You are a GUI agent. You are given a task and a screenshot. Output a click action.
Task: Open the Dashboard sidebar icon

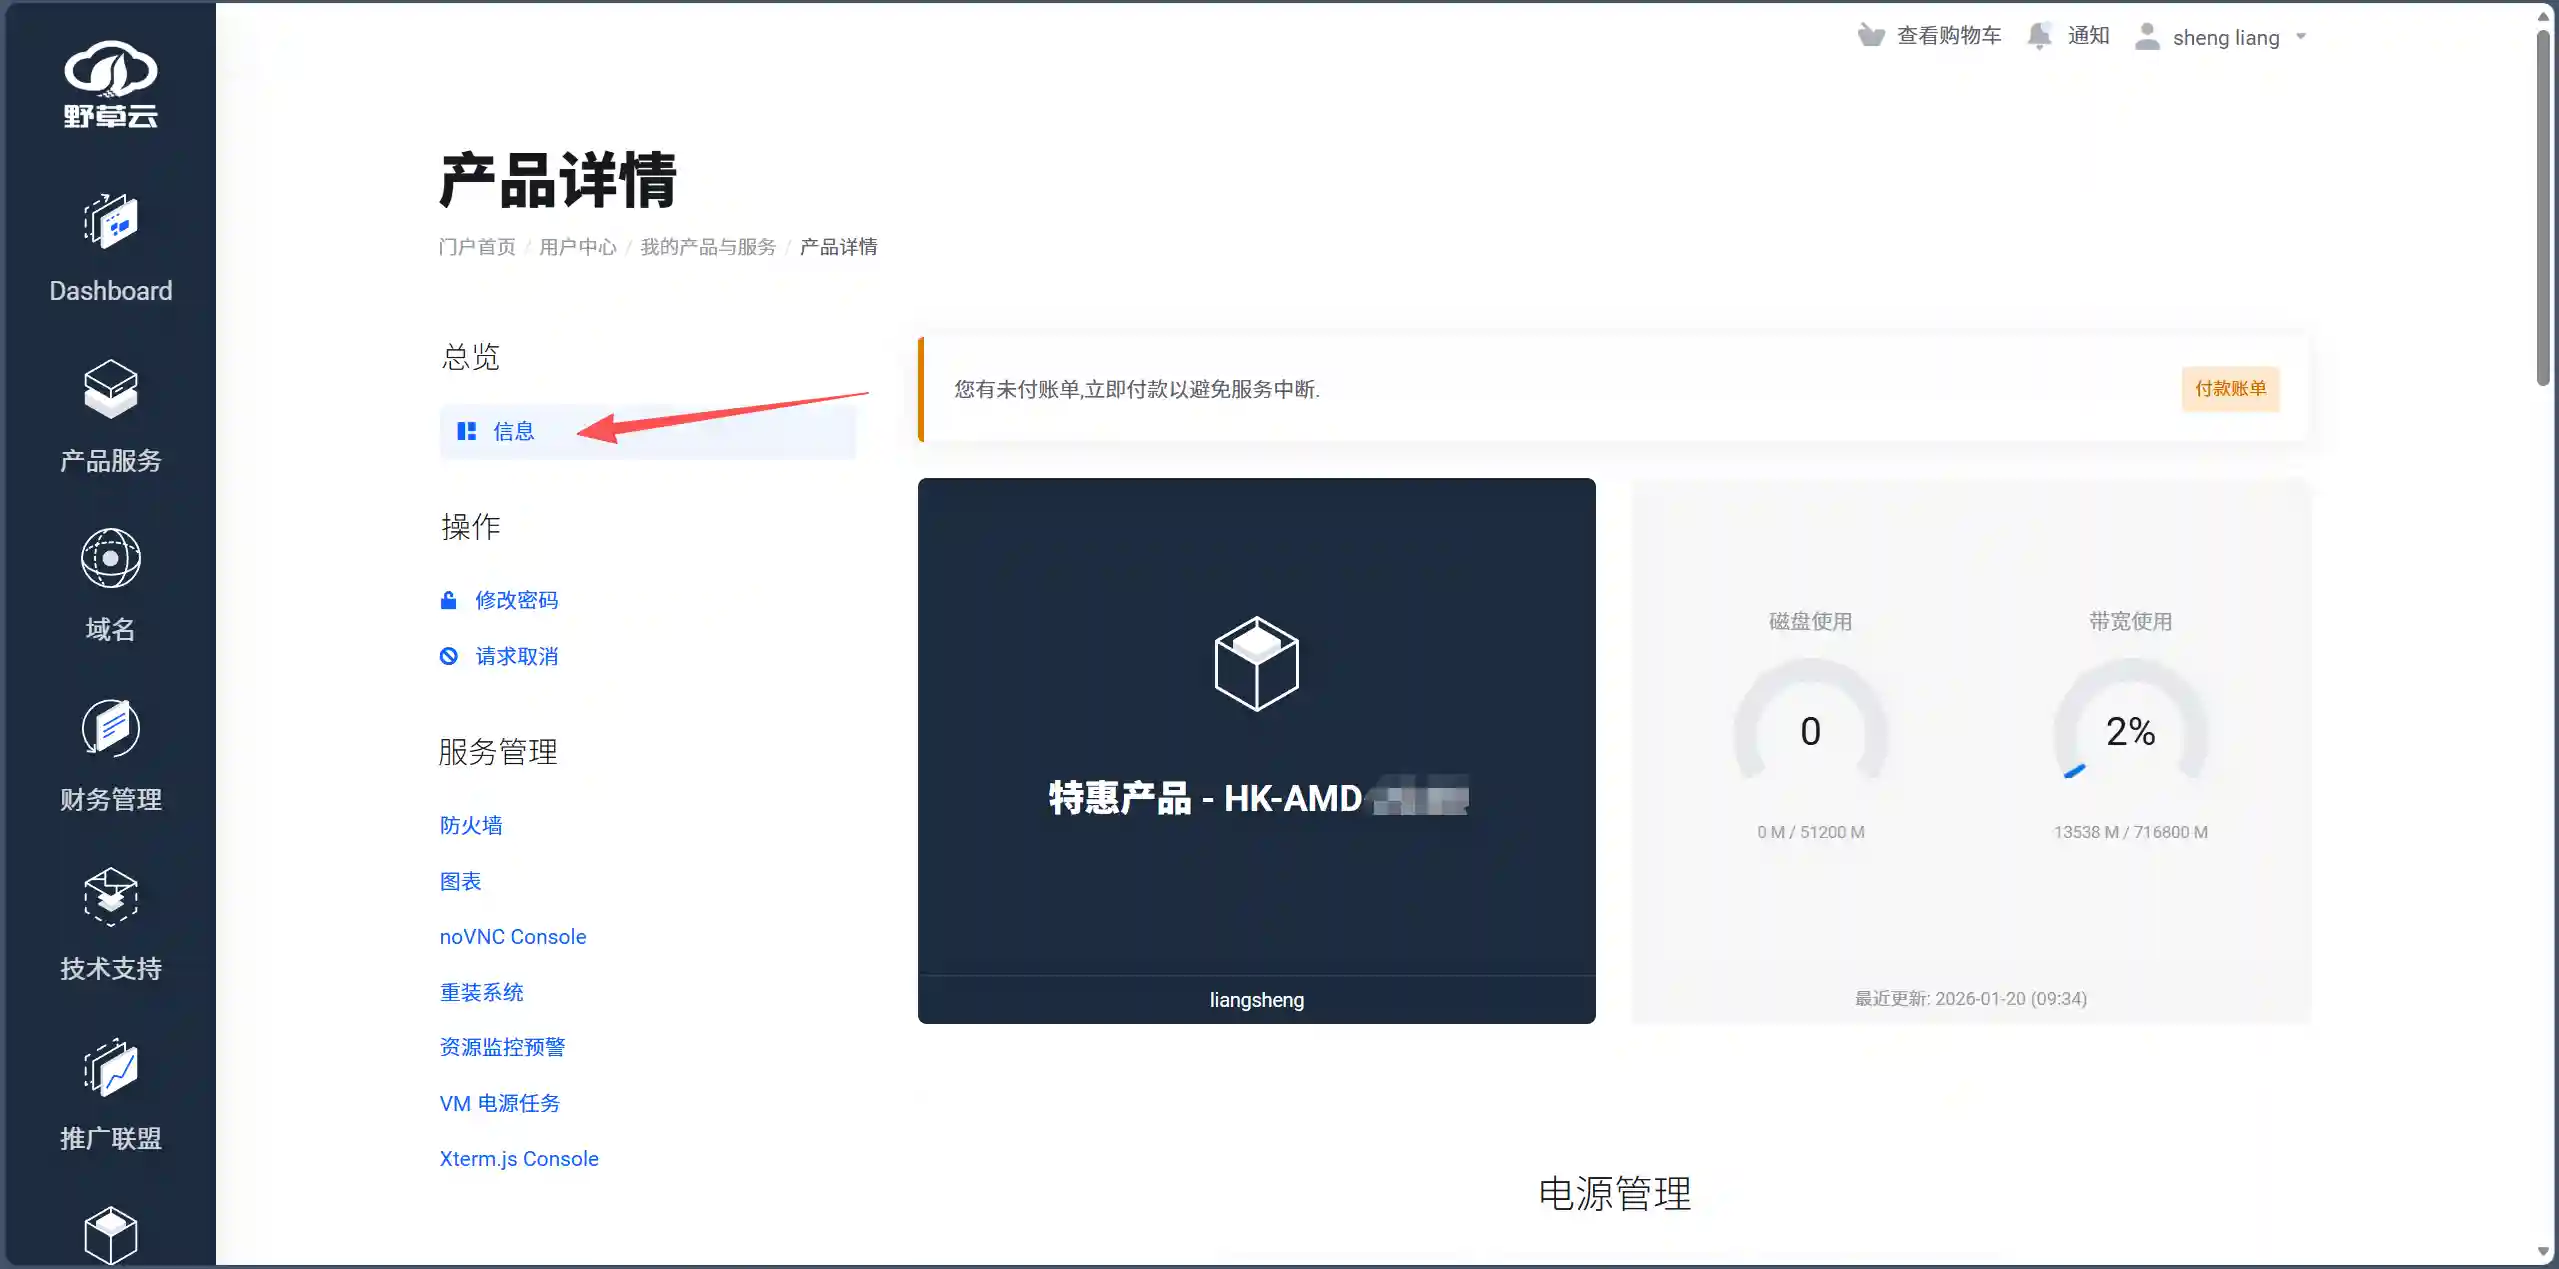point(111,220)
